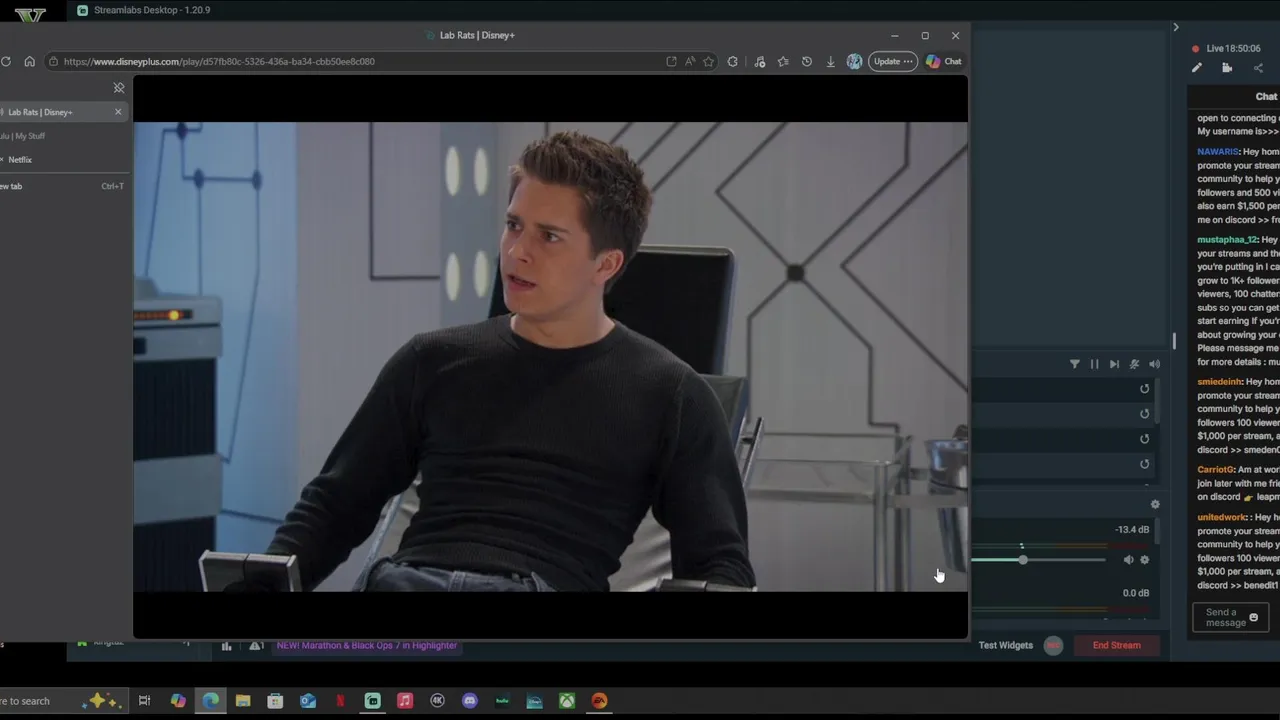The image size is (1280, 720).
Task: Open Copilot Chat in browser toolbar
Action: (x=943, y=61)
